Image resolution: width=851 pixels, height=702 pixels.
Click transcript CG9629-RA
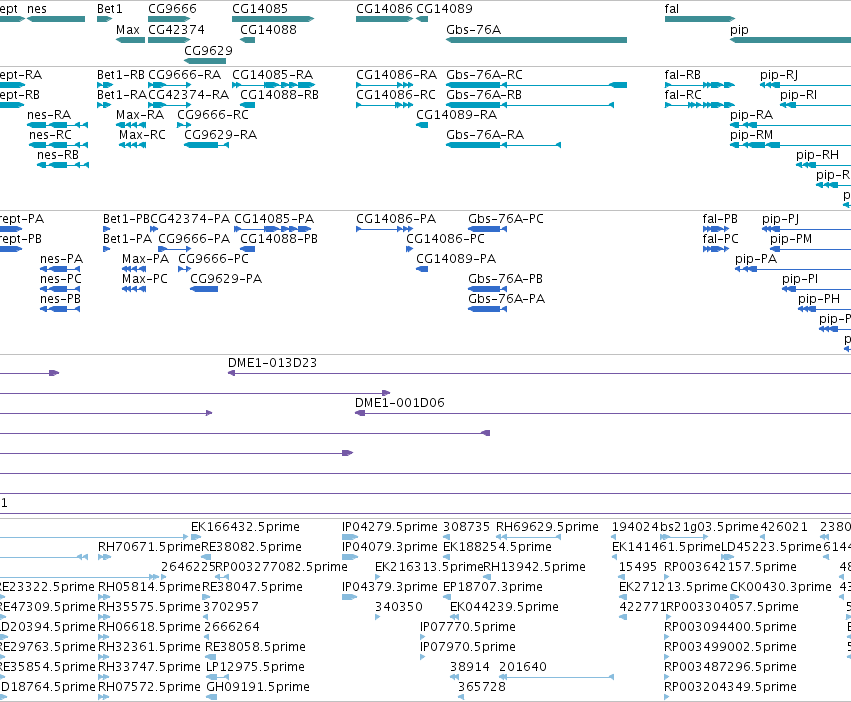[220, 135]
